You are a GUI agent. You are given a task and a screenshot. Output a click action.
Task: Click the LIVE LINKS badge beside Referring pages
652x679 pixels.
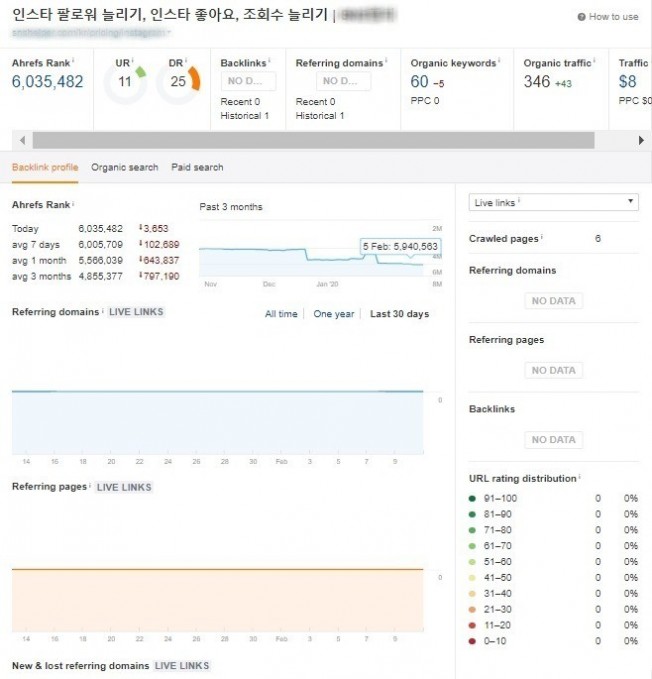[x=124, y=487]
